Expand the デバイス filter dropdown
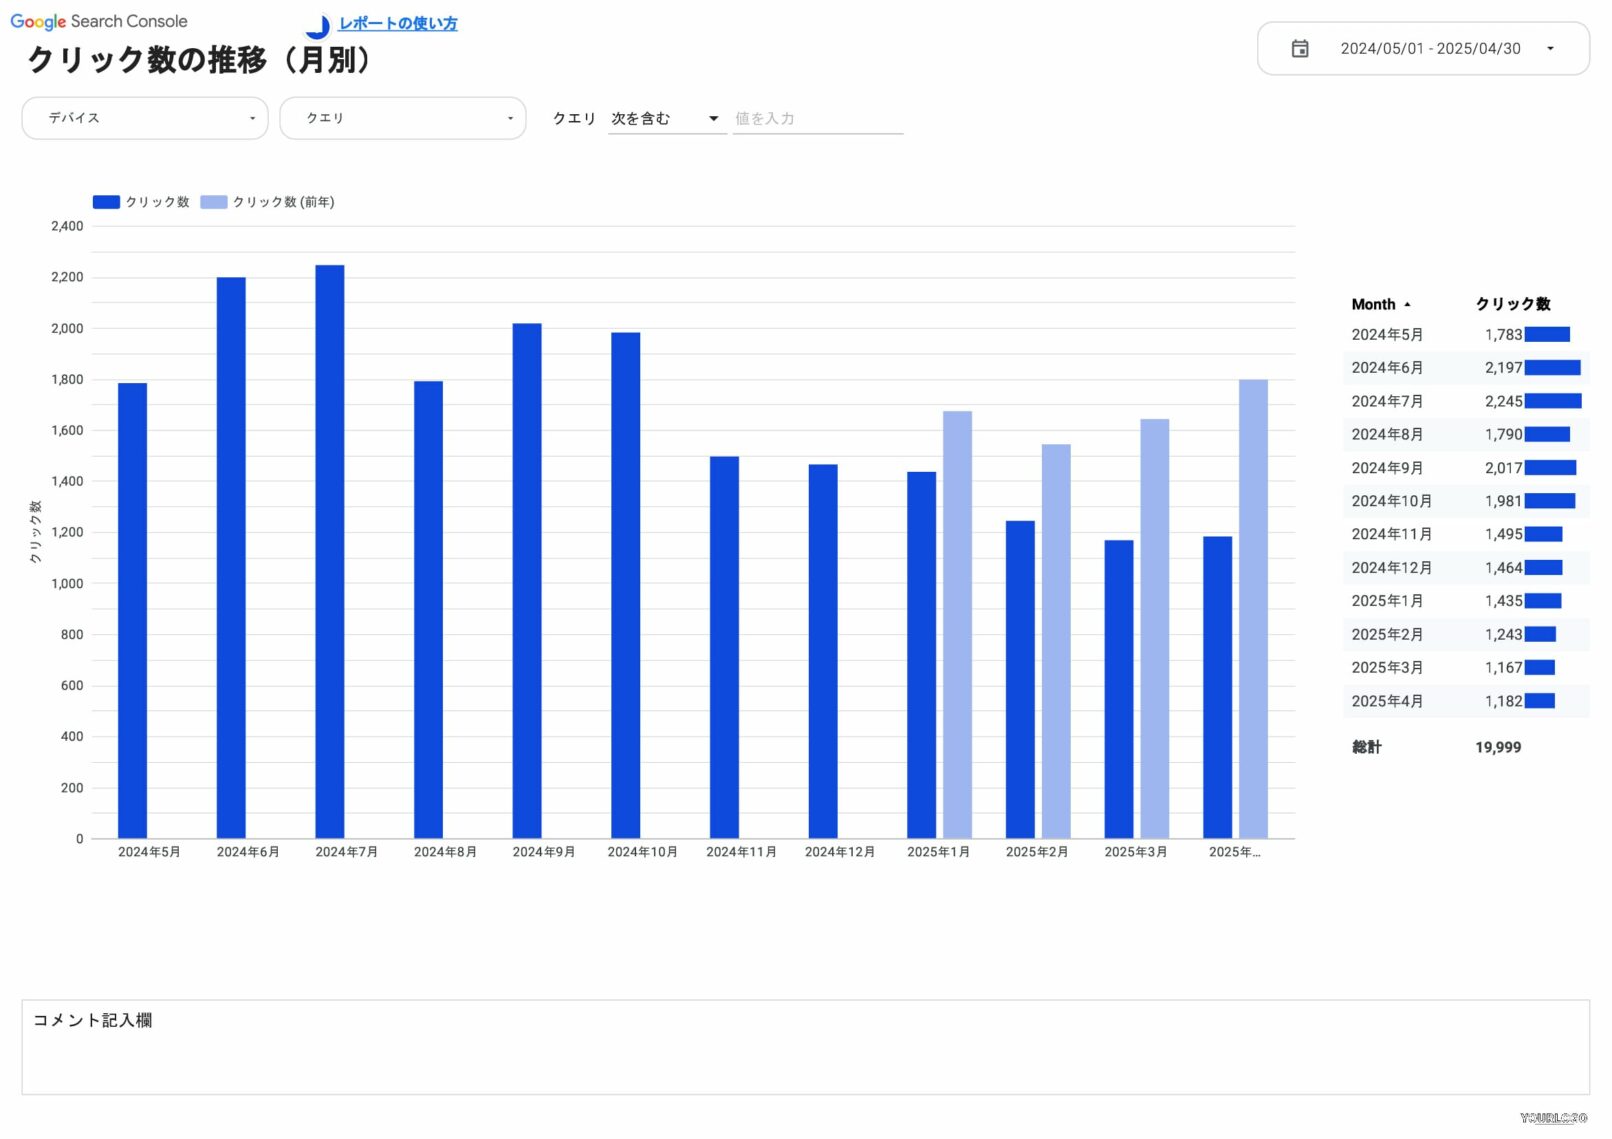The width and height of the screenshot is (1612, 1139). (144, 117)
